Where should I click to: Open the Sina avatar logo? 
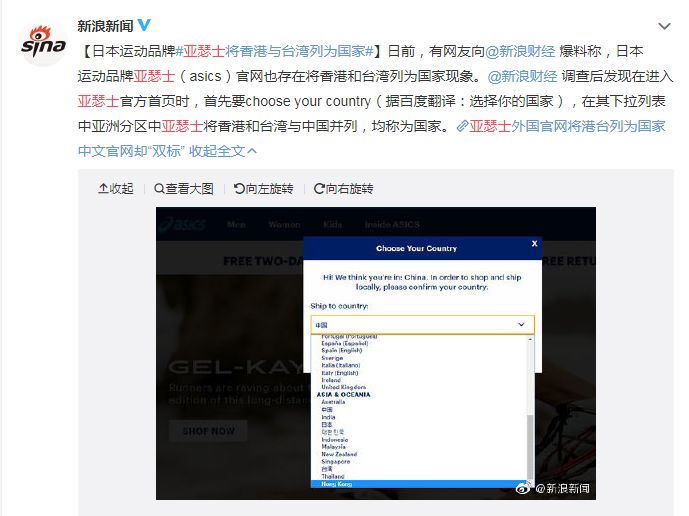pos(43,43)
